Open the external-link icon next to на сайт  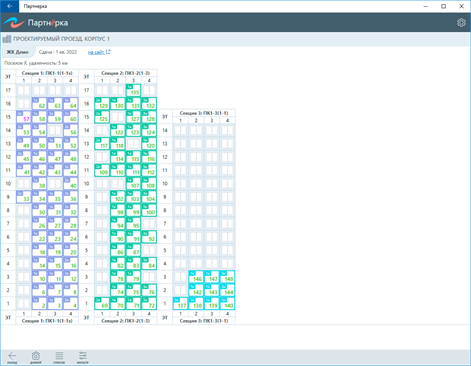pyautogui.click(x=108, y=52)
